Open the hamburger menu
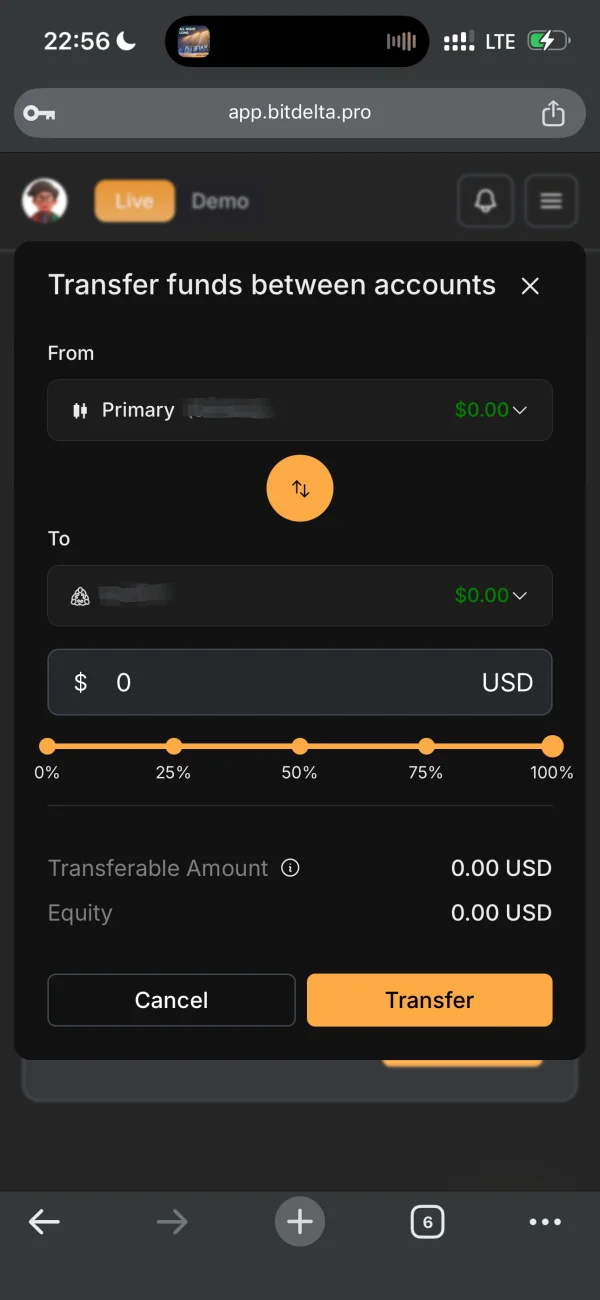Screen dimensions: 600x1300 550,201
